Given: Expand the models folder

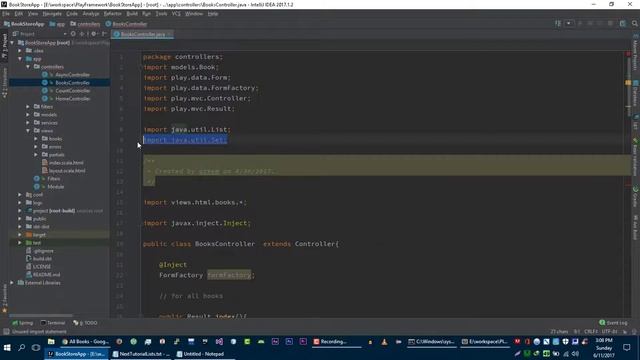Looking at the screenshot, I should [x=28, y=115].
